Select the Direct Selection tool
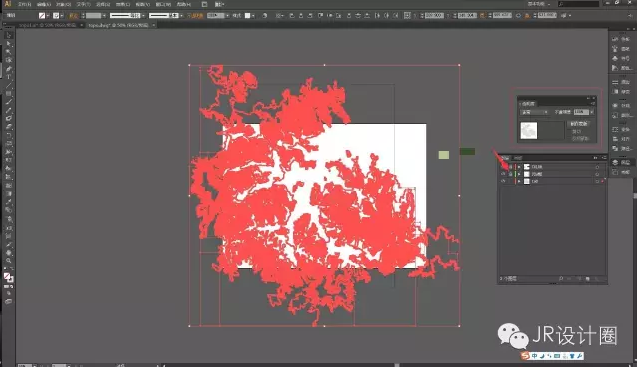 pos(9,43)
